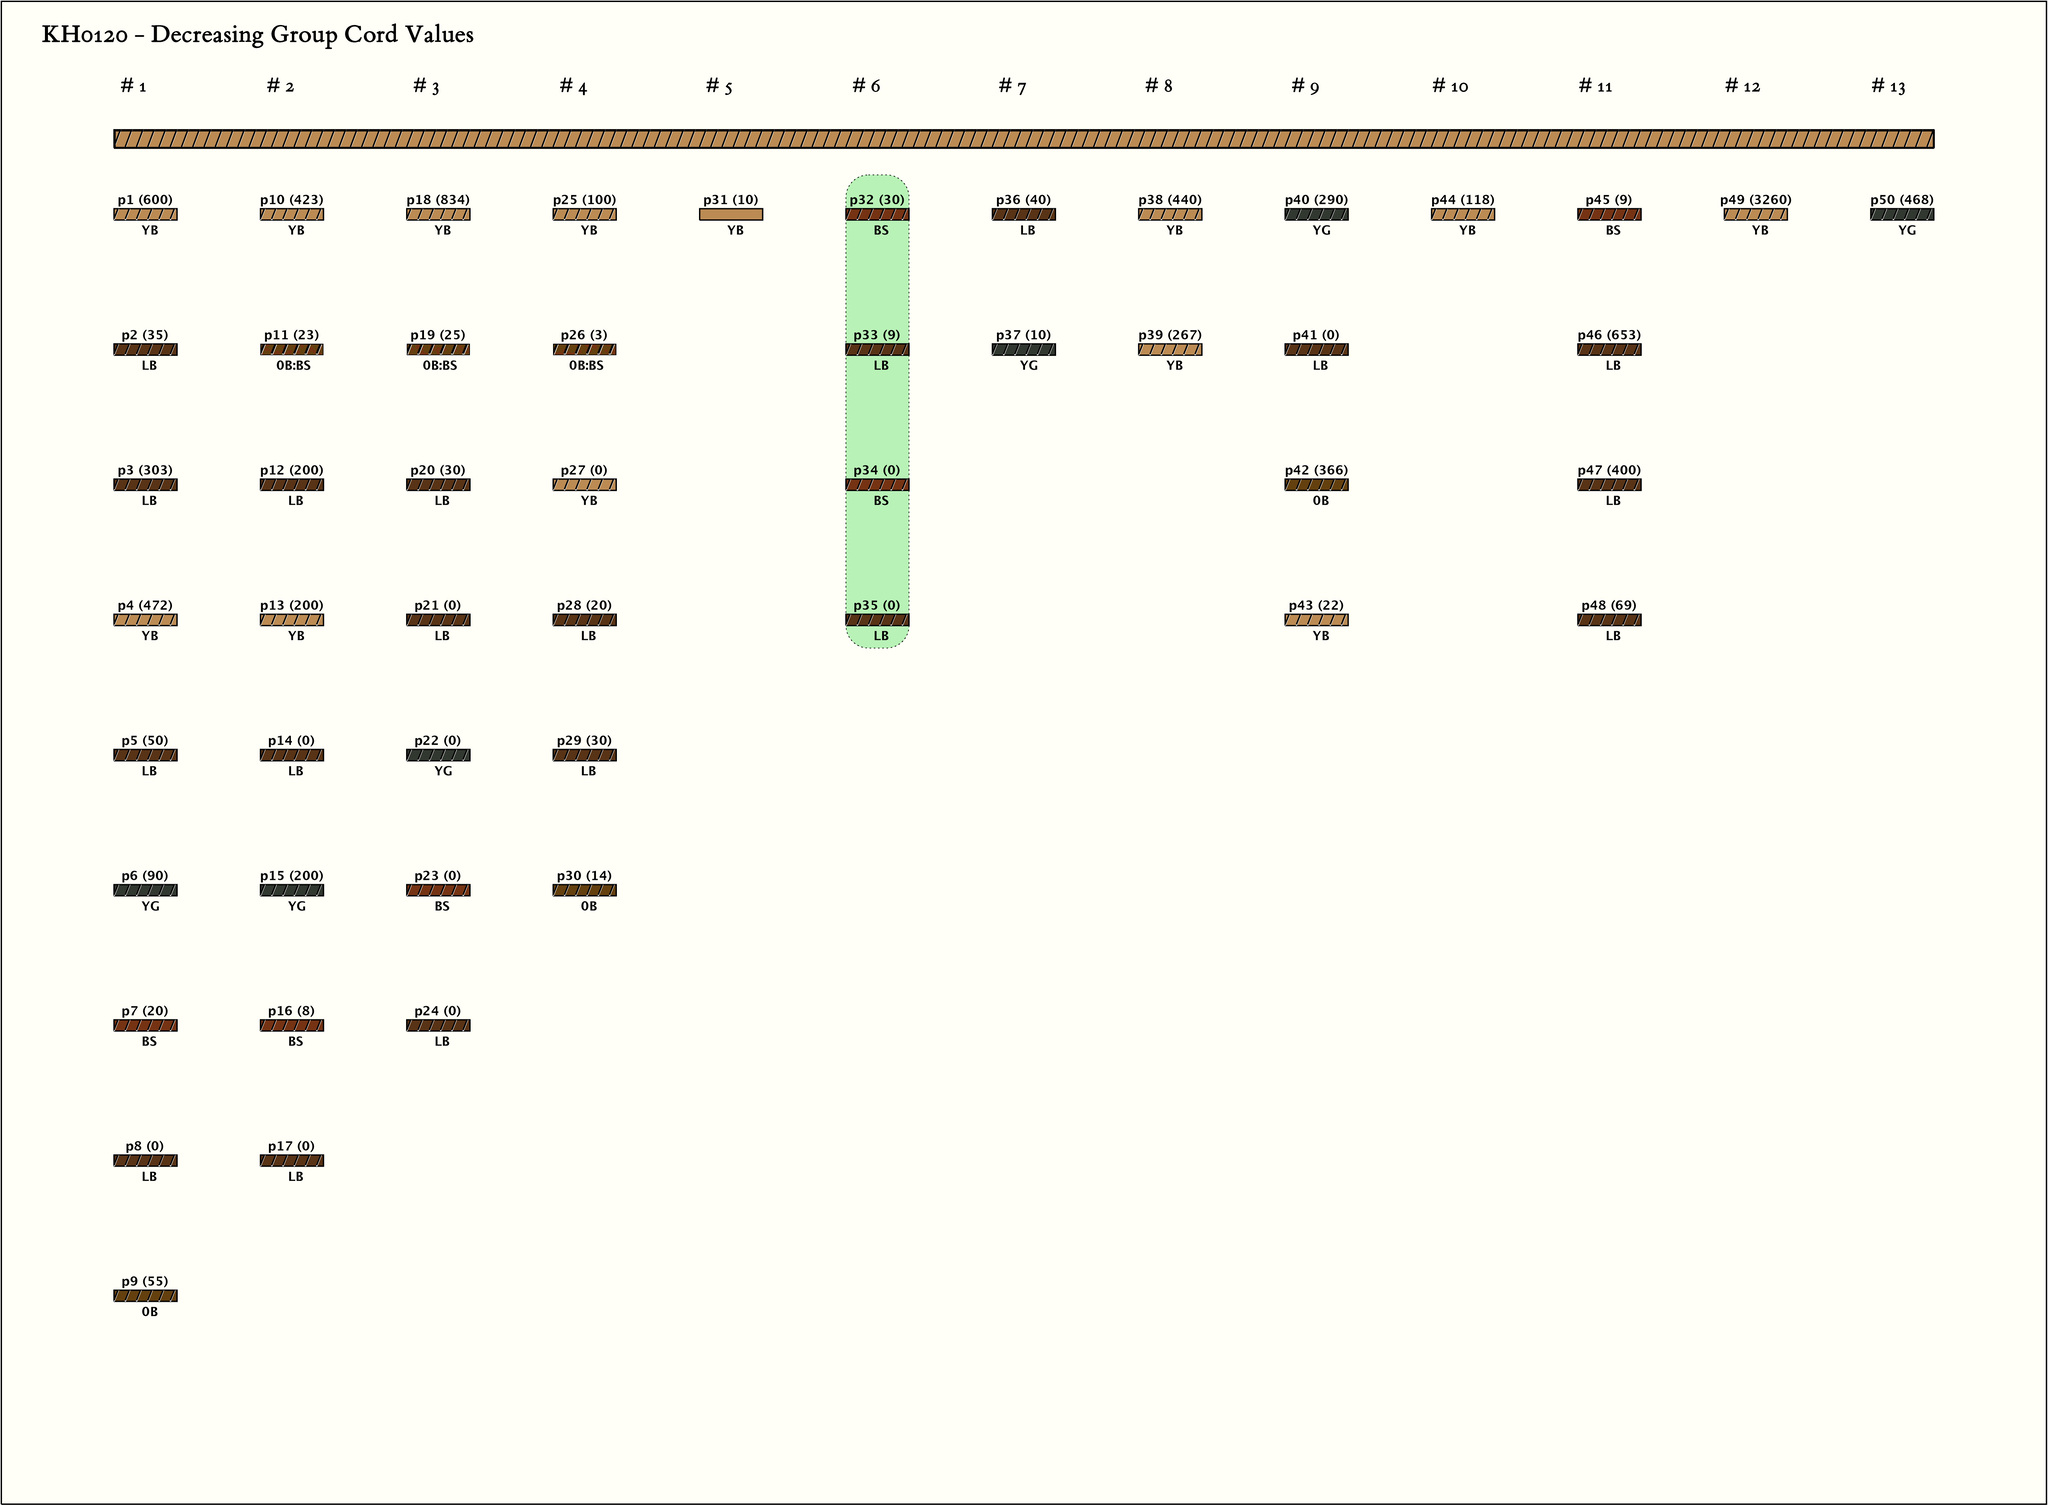The height and width of the screenshot is (1505, 2048).
Task: Select the p46 (653) cord bar
Action: tap(1609, 350)
